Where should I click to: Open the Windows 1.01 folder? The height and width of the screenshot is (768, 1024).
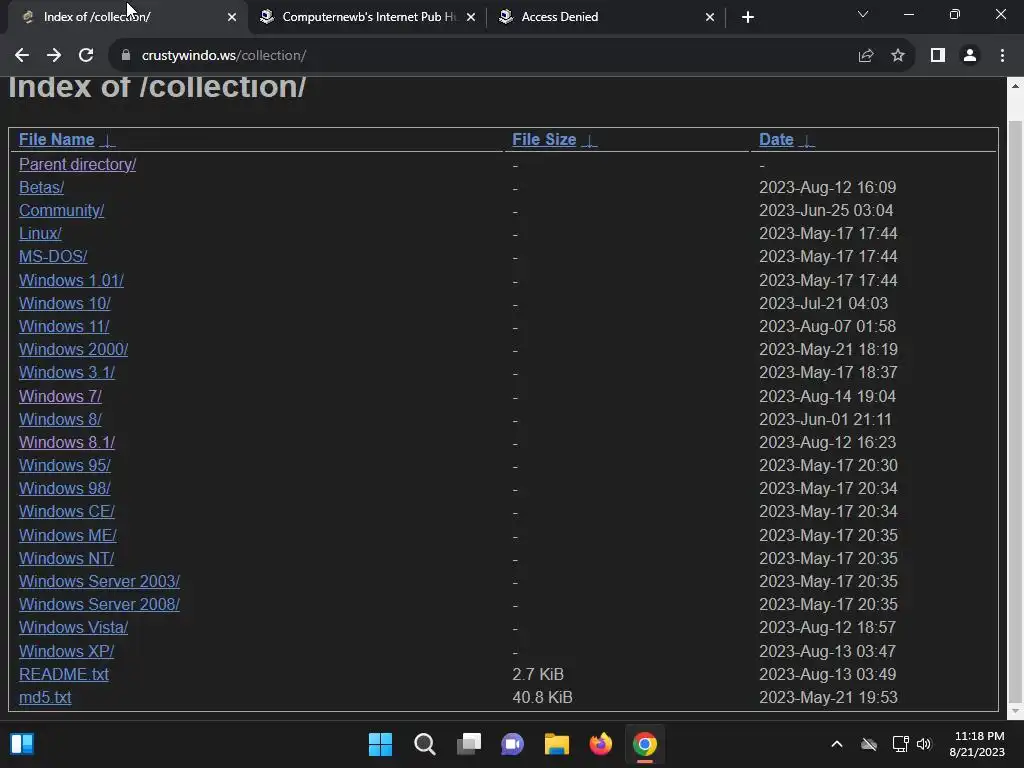(71, 280)
